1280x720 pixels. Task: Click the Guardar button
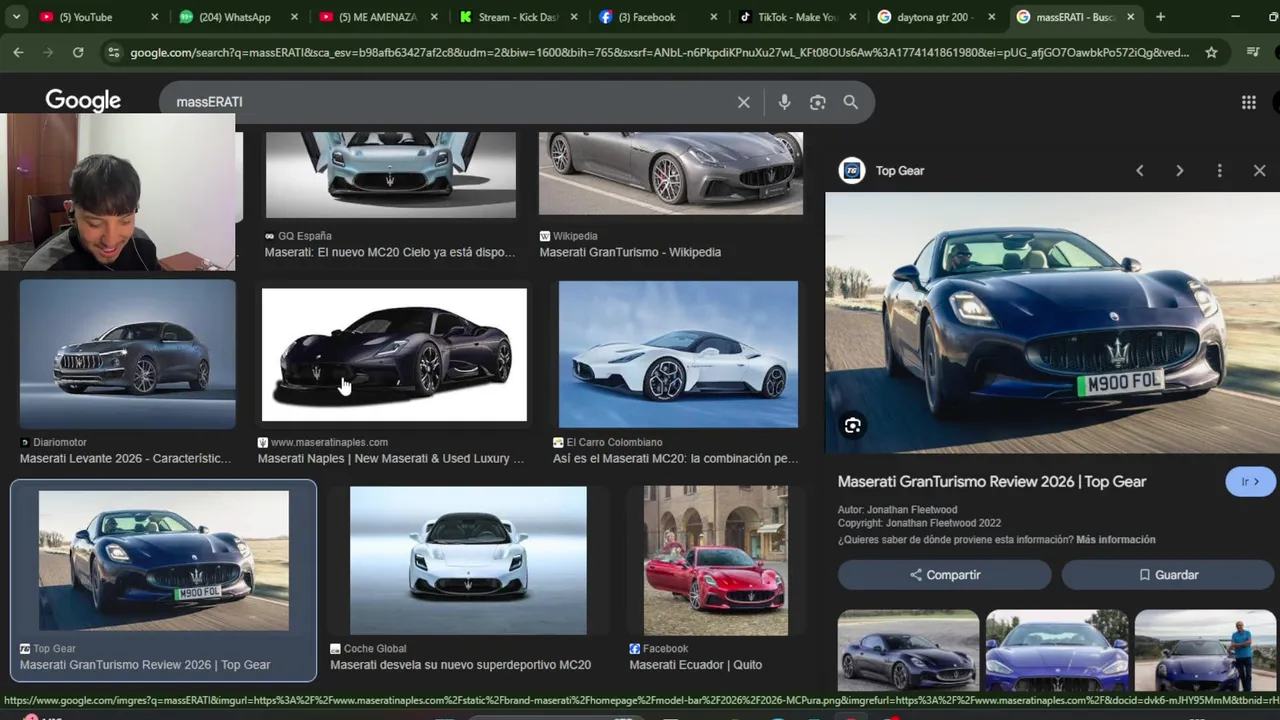click(1168, 575)
